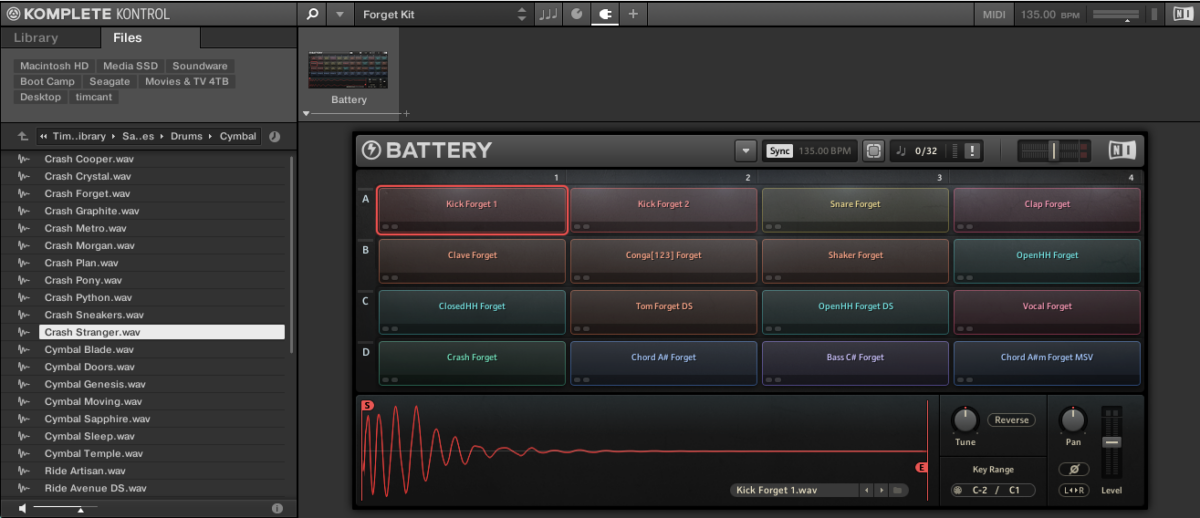The height and width of the screenshot is (518, 1200).
Task: Click the 135.00 BPM tempo field
Action: point(1050,14)
